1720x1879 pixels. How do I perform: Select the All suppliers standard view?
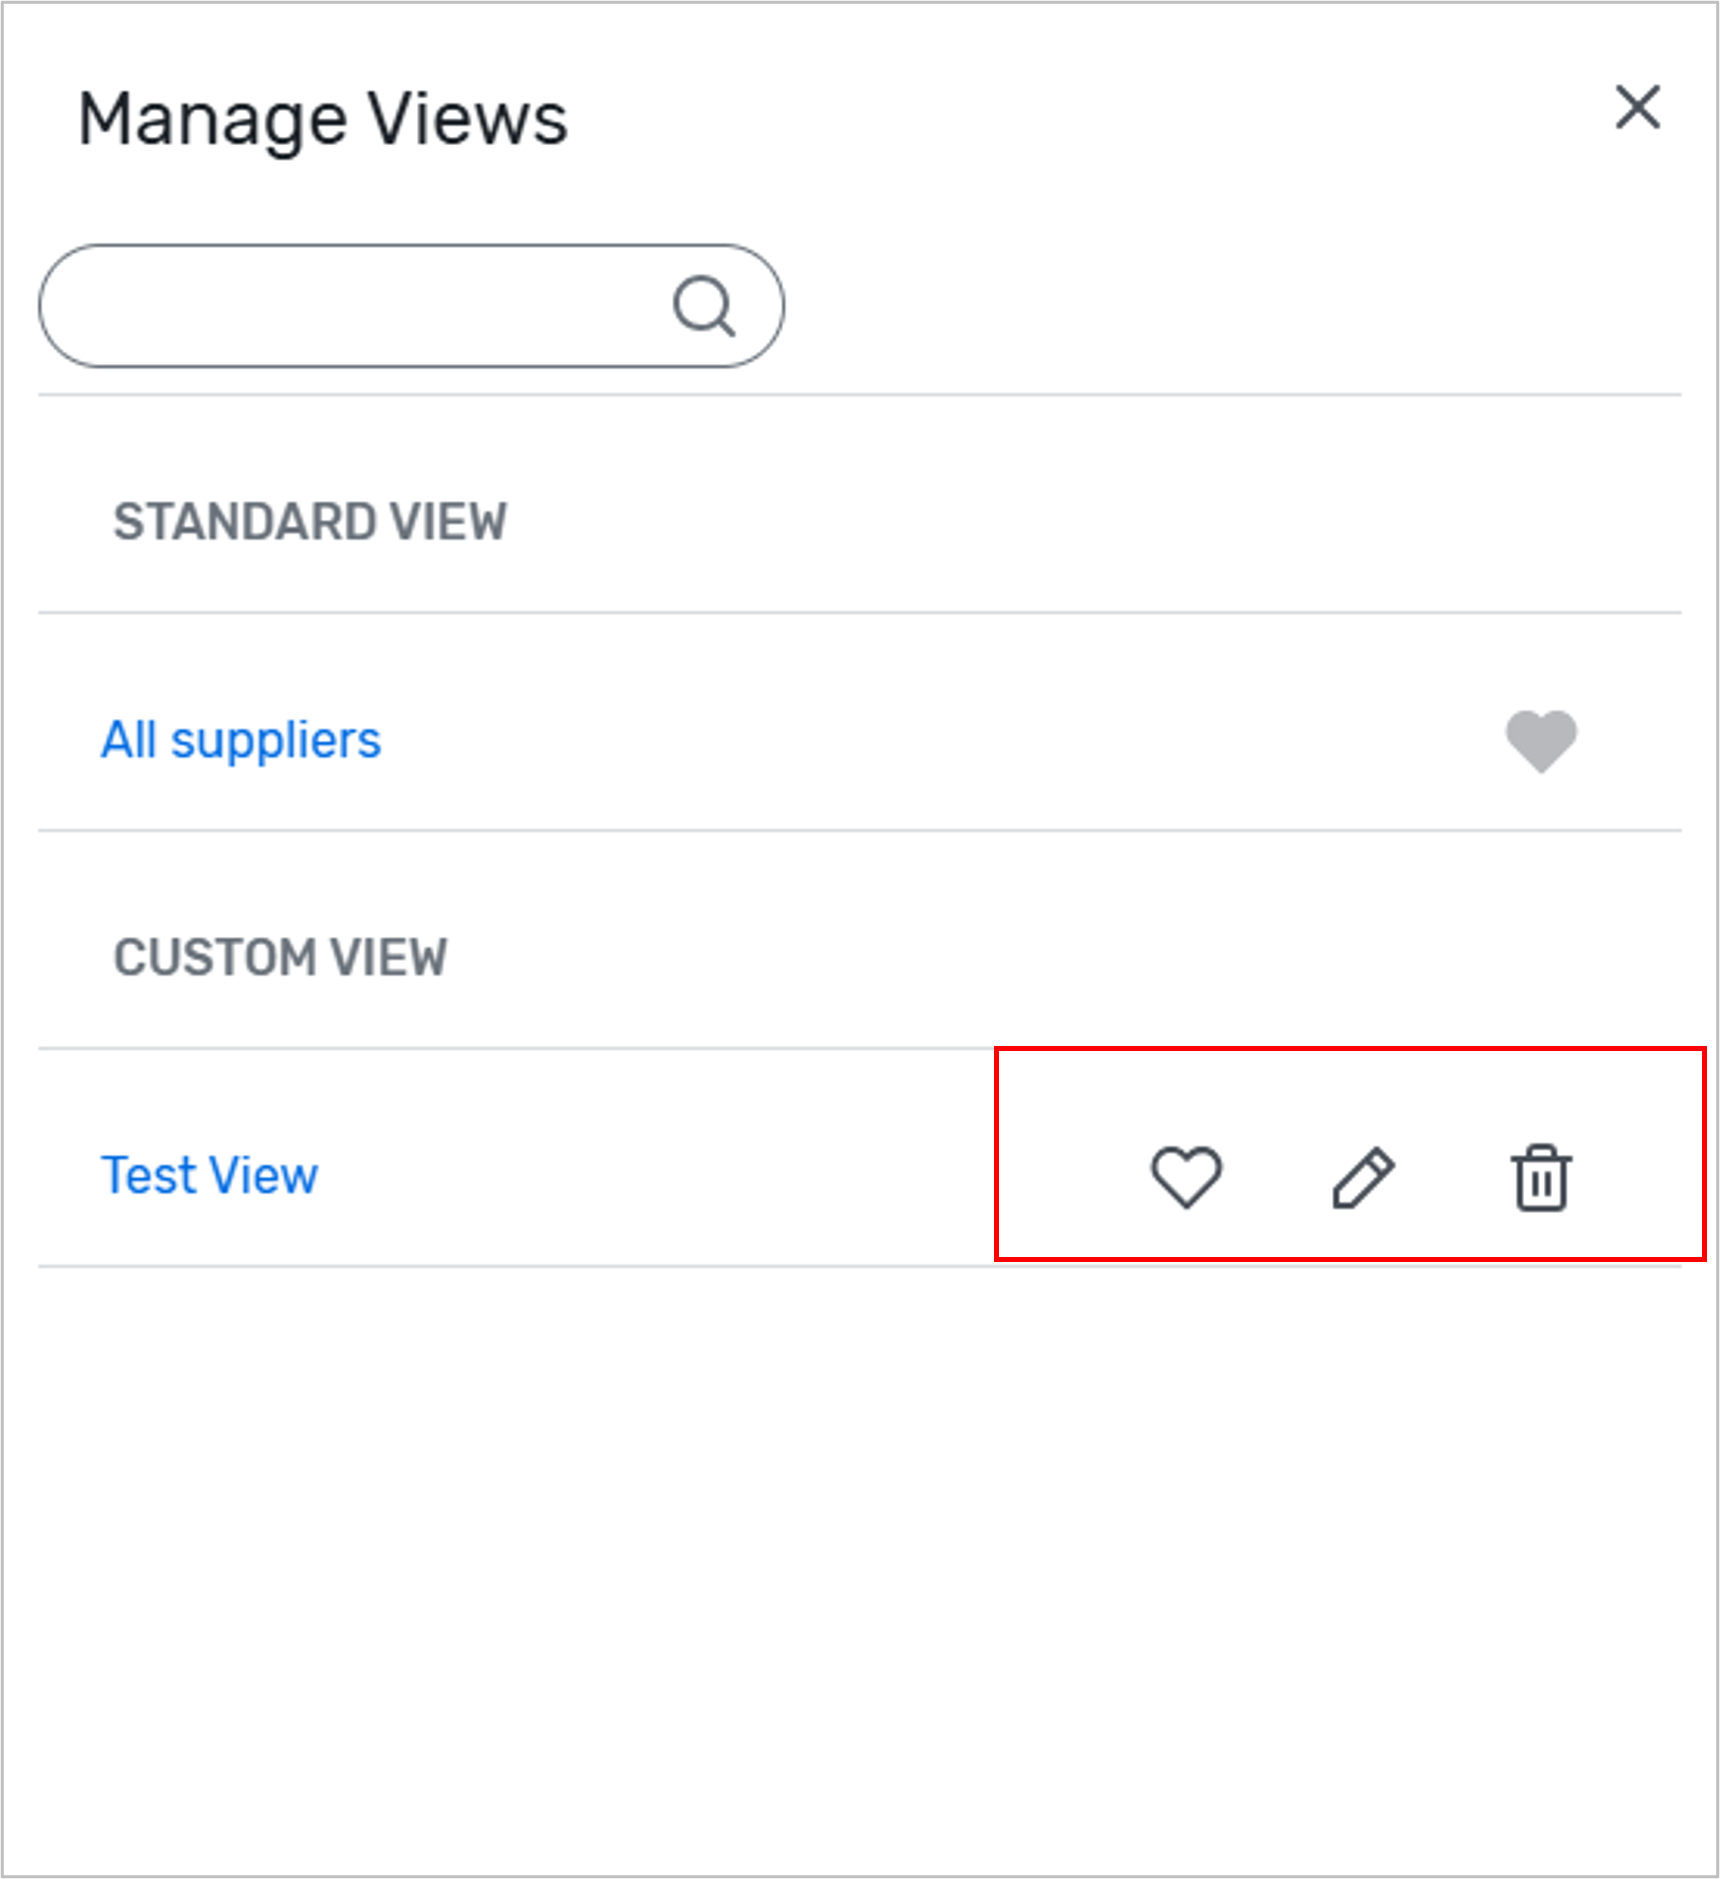click(241, 740)
